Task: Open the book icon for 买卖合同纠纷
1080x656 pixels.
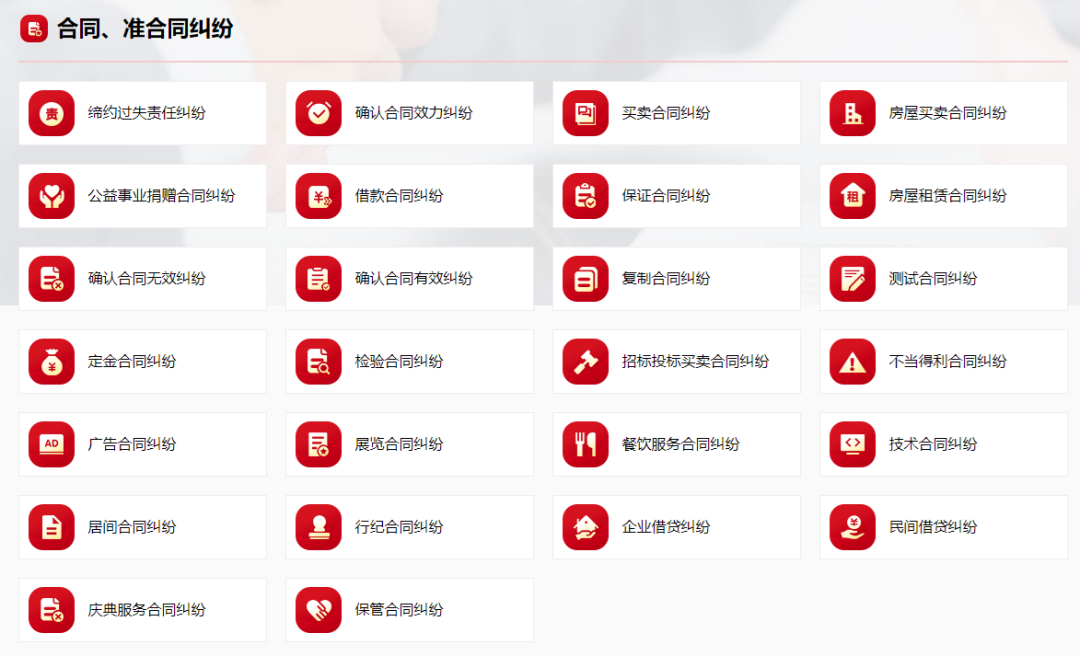Action: pyautogui.click(x=585, y=113)
